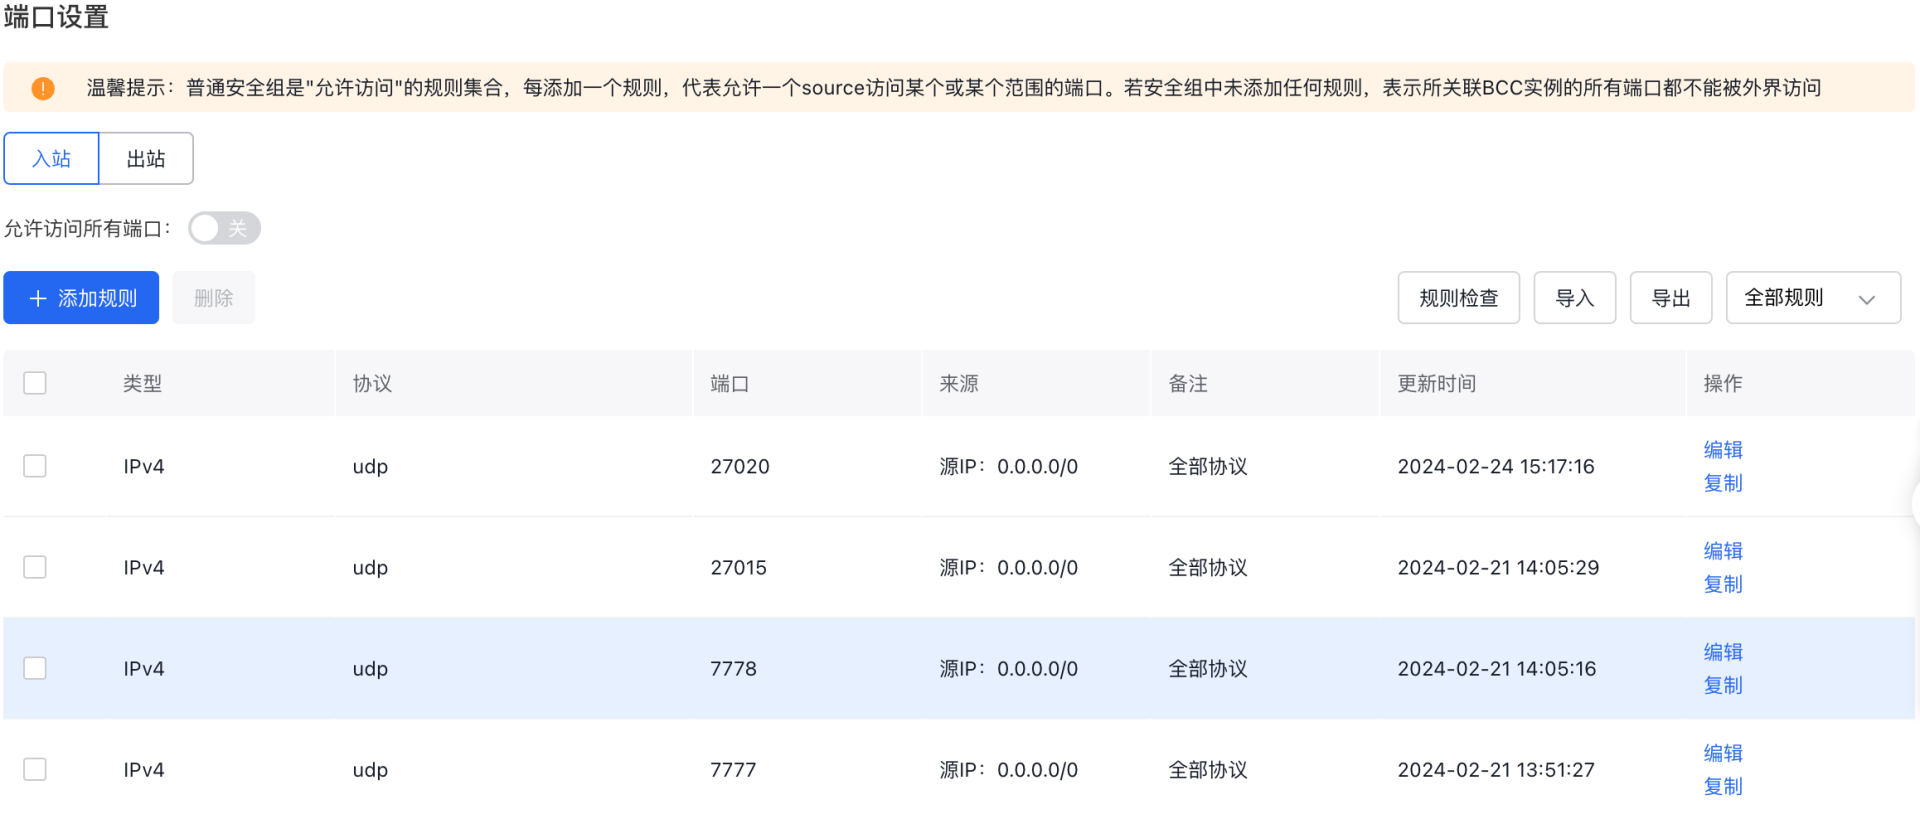Click the plus icon on 添加规则 button
This screenshot has width=1920, height=819.
click(38, 298)
